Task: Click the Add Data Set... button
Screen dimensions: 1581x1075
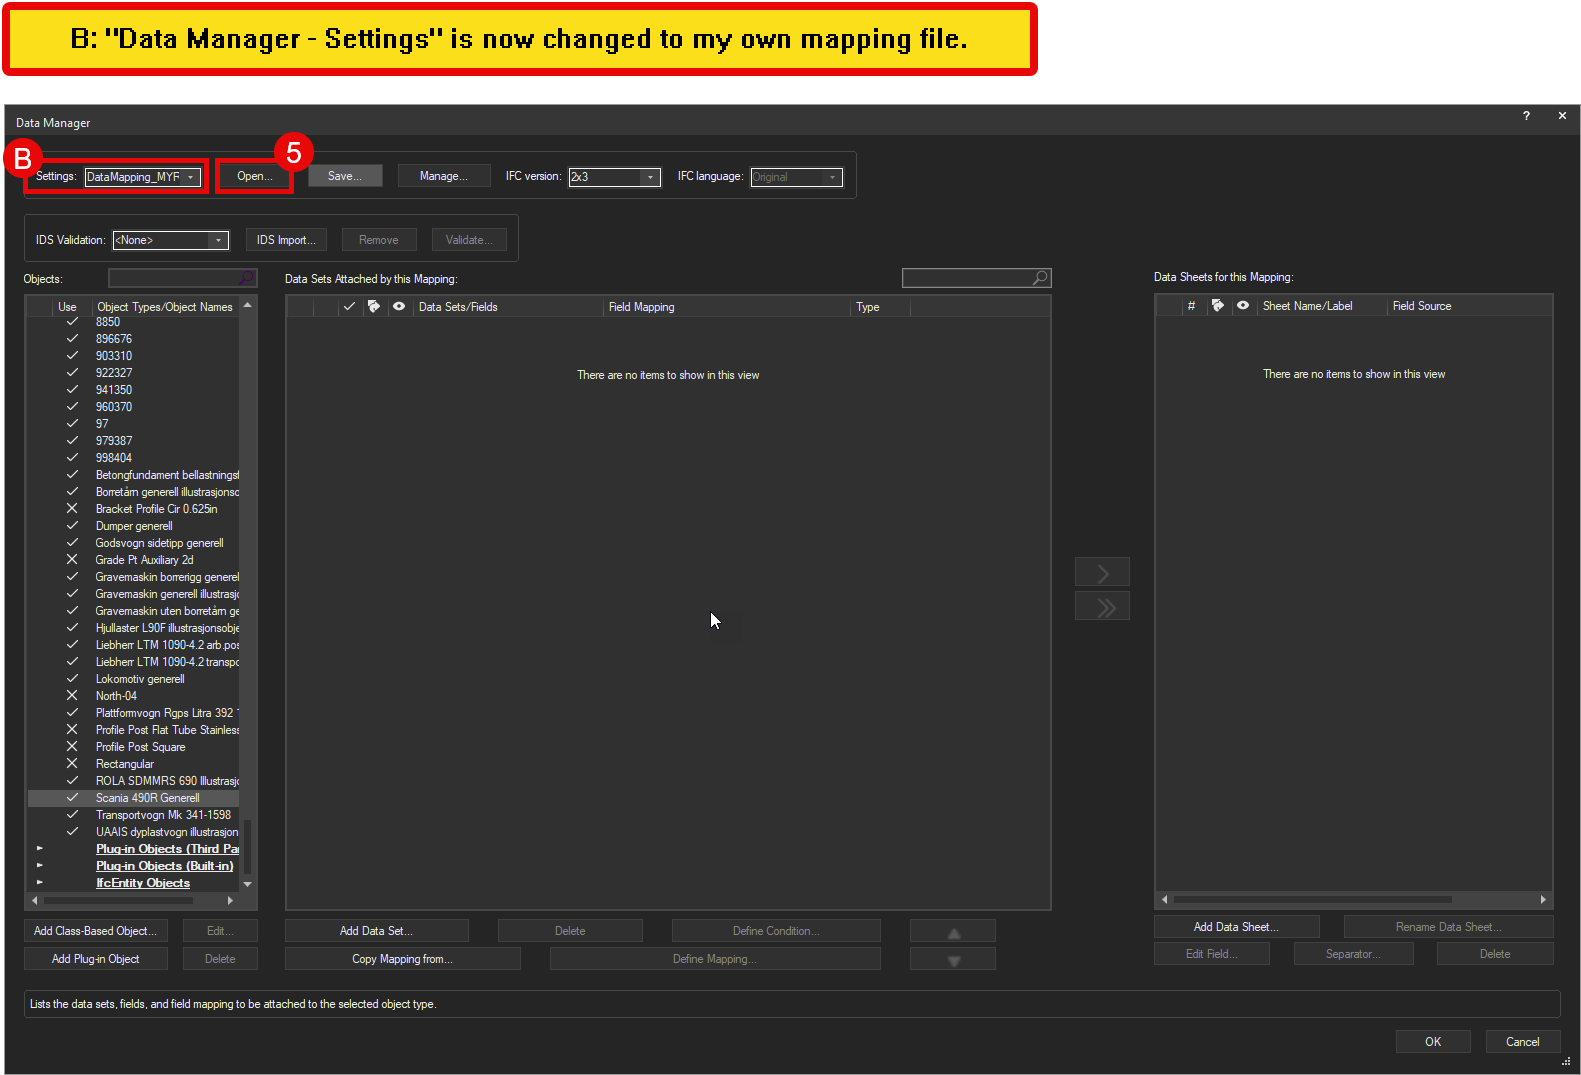Action: pos(376,931)
